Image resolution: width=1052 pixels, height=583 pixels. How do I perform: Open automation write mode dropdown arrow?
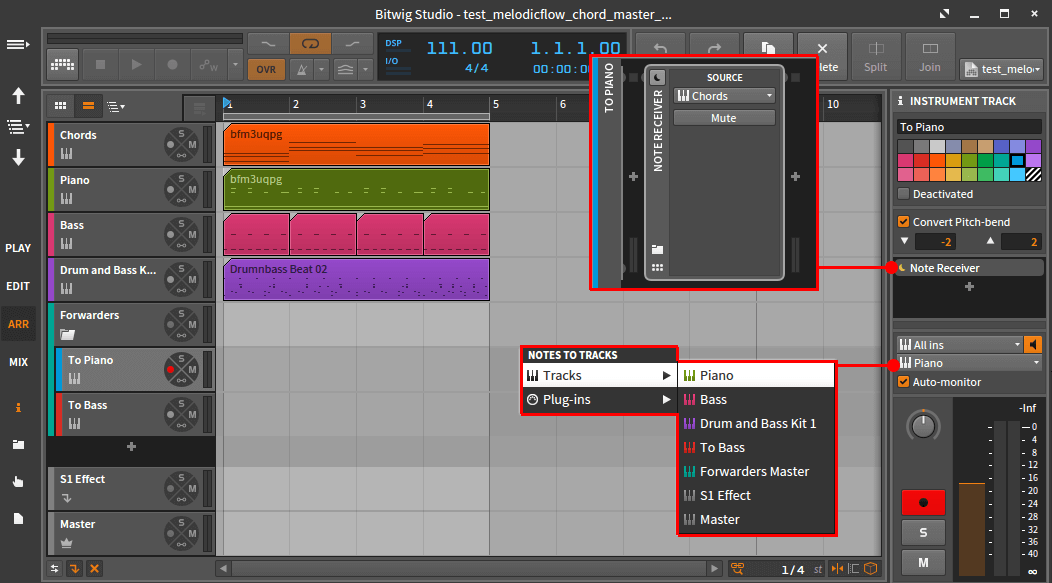(x=235, y=65)
